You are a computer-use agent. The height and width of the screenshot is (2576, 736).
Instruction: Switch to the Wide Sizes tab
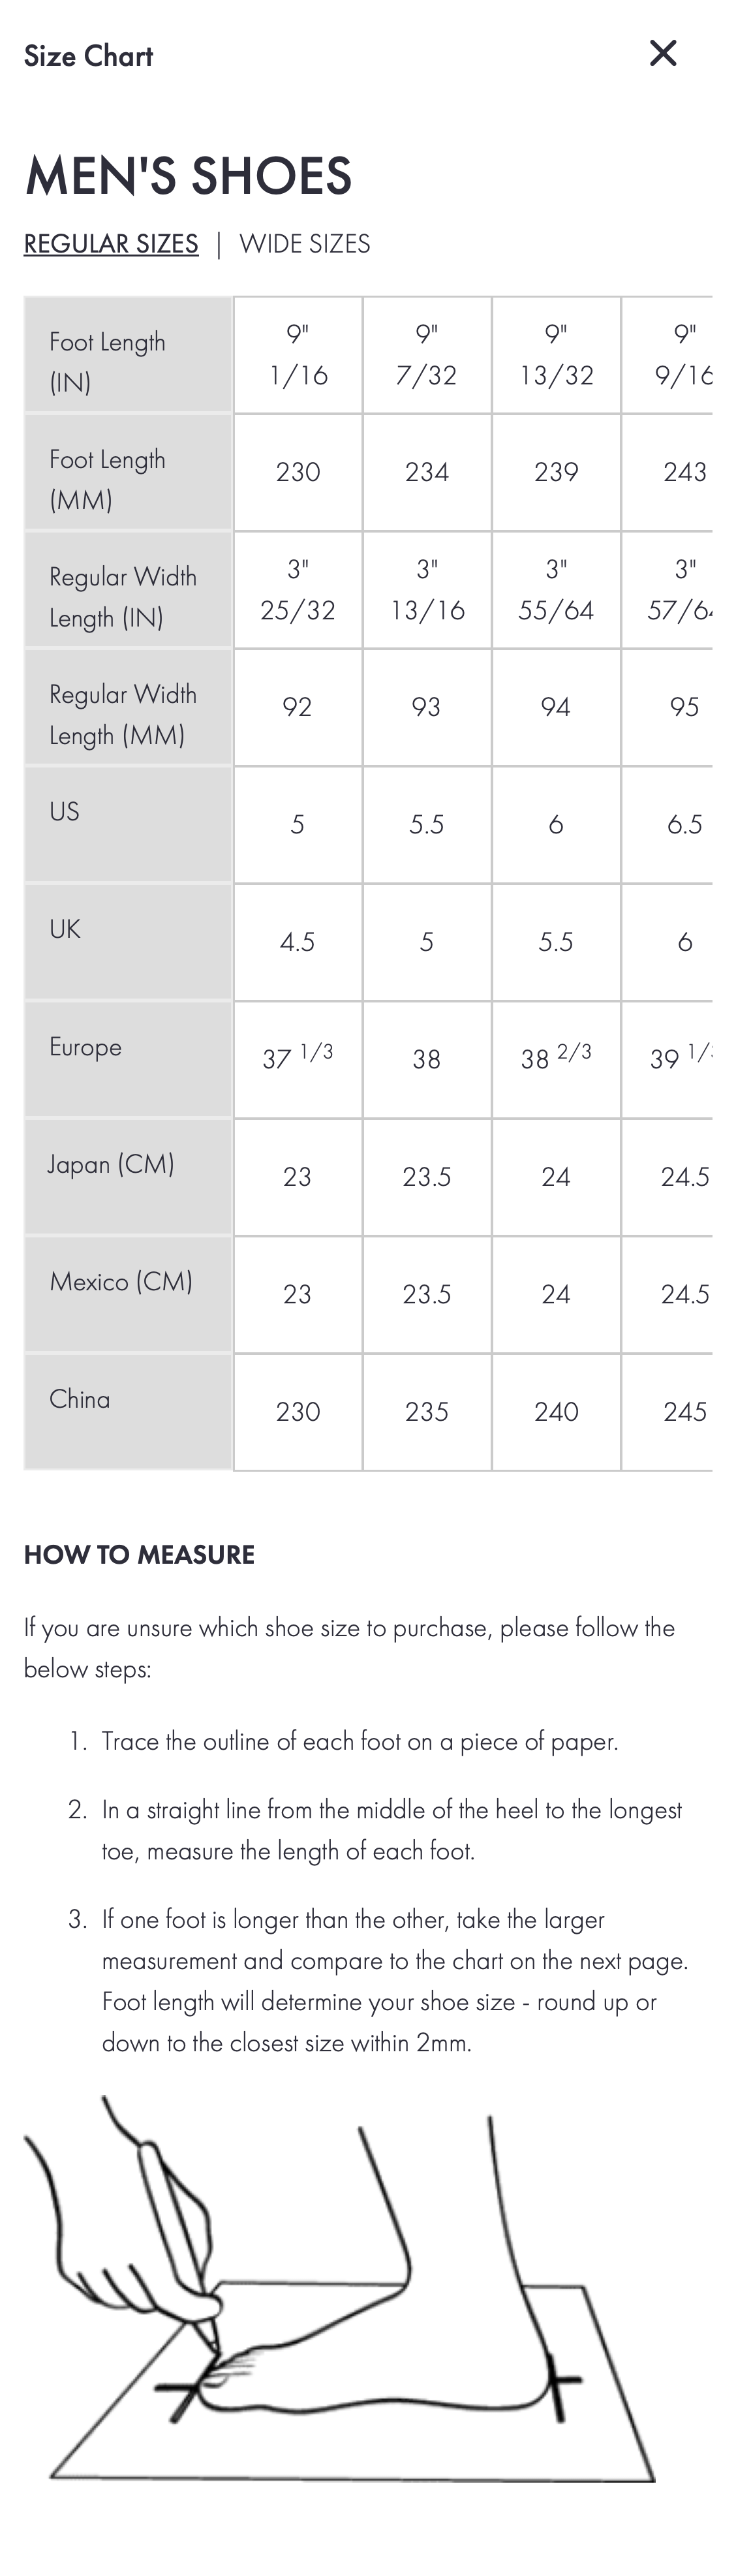(304, 244)
